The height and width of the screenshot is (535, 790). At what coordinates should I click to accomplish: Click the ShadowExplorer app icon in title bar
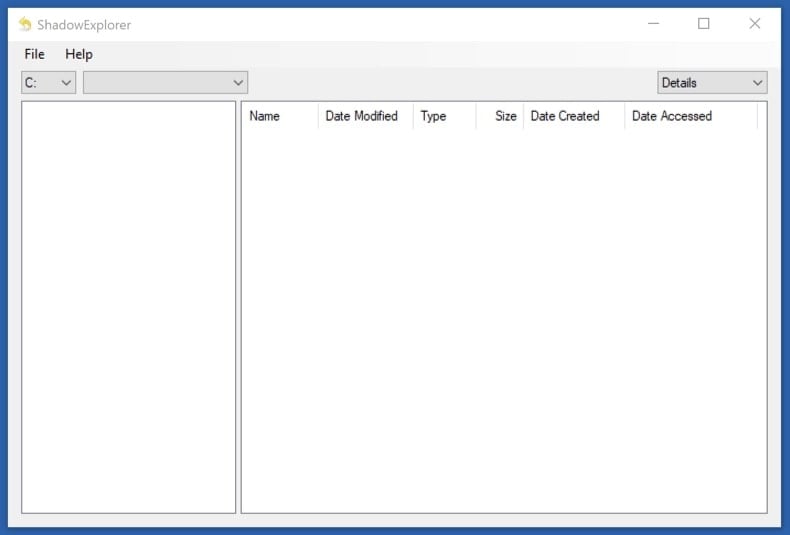pyautogui.click(x=25, y=24)
